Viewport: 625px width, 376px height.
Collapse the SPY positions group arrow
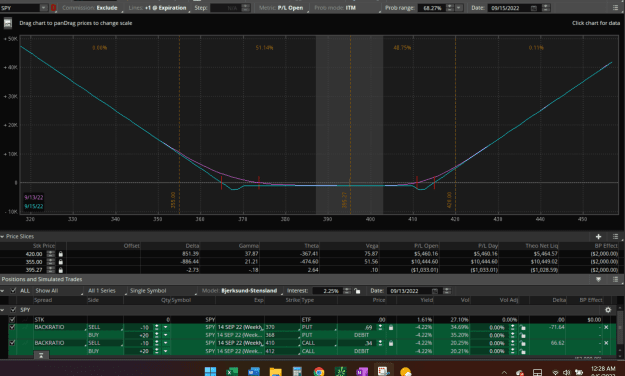2,310
